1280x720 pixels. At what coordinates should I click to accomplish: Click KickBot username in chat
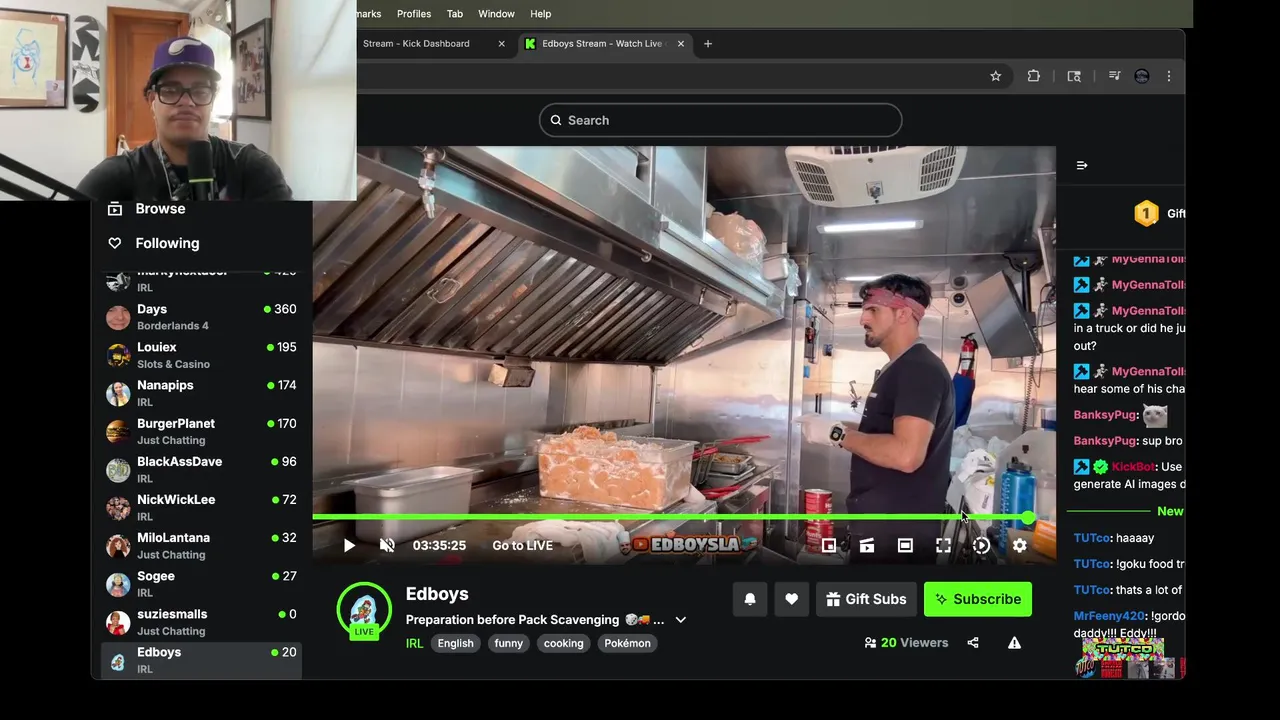(x=1134, y=467)
